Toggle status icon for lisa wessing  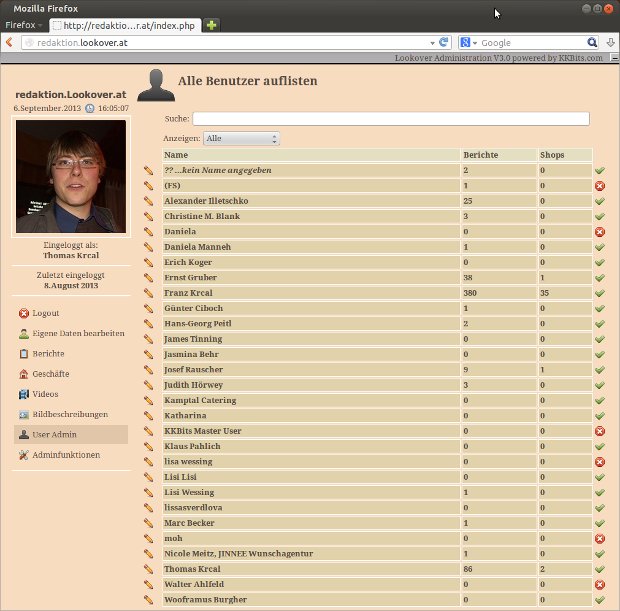pos(600,462)
